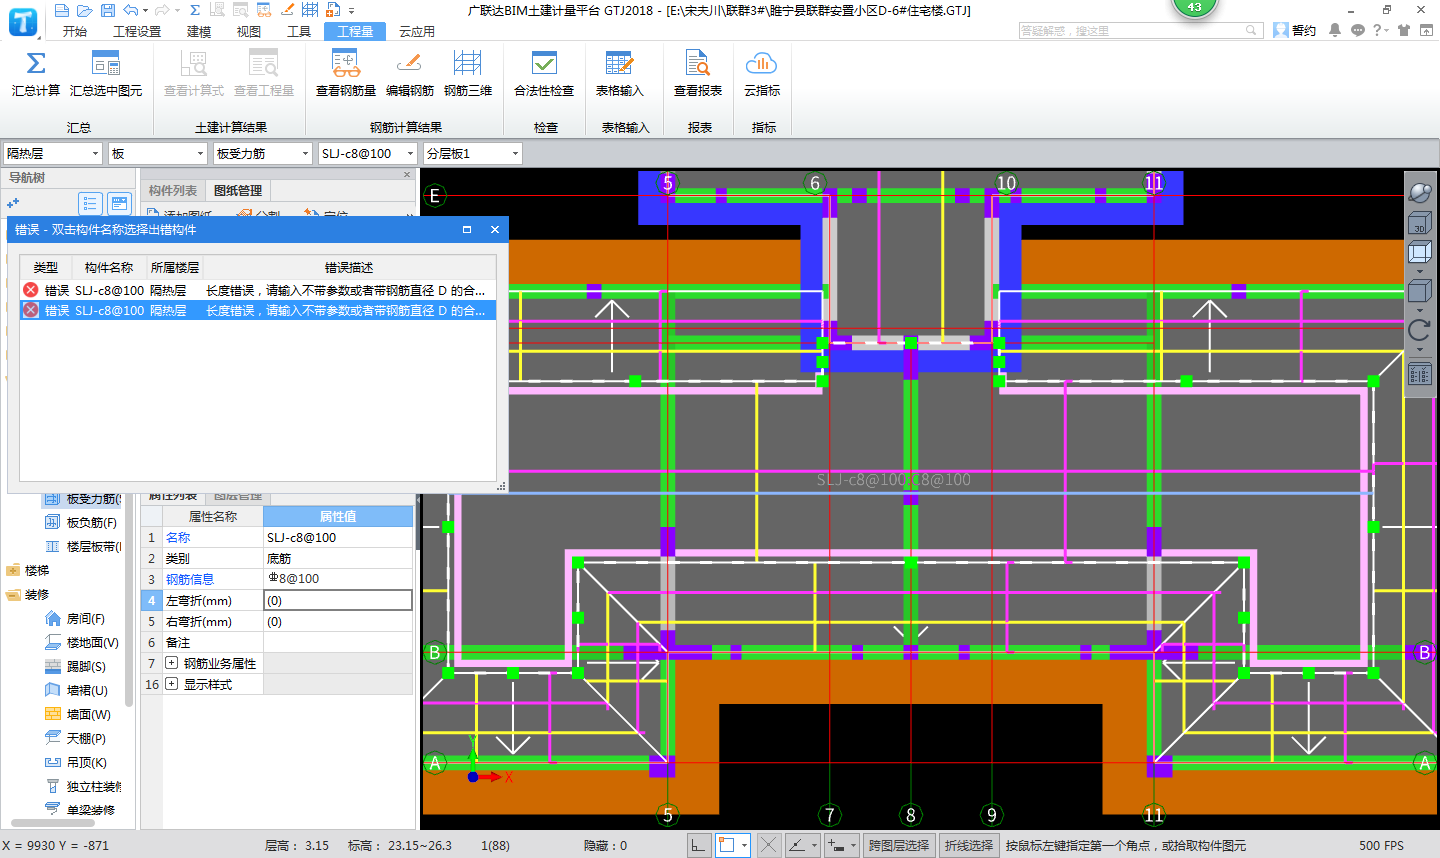Screen dimensions: 1440x858
Task: Open the angle snap dropdown arrow in the status bar
Action: 815,845
